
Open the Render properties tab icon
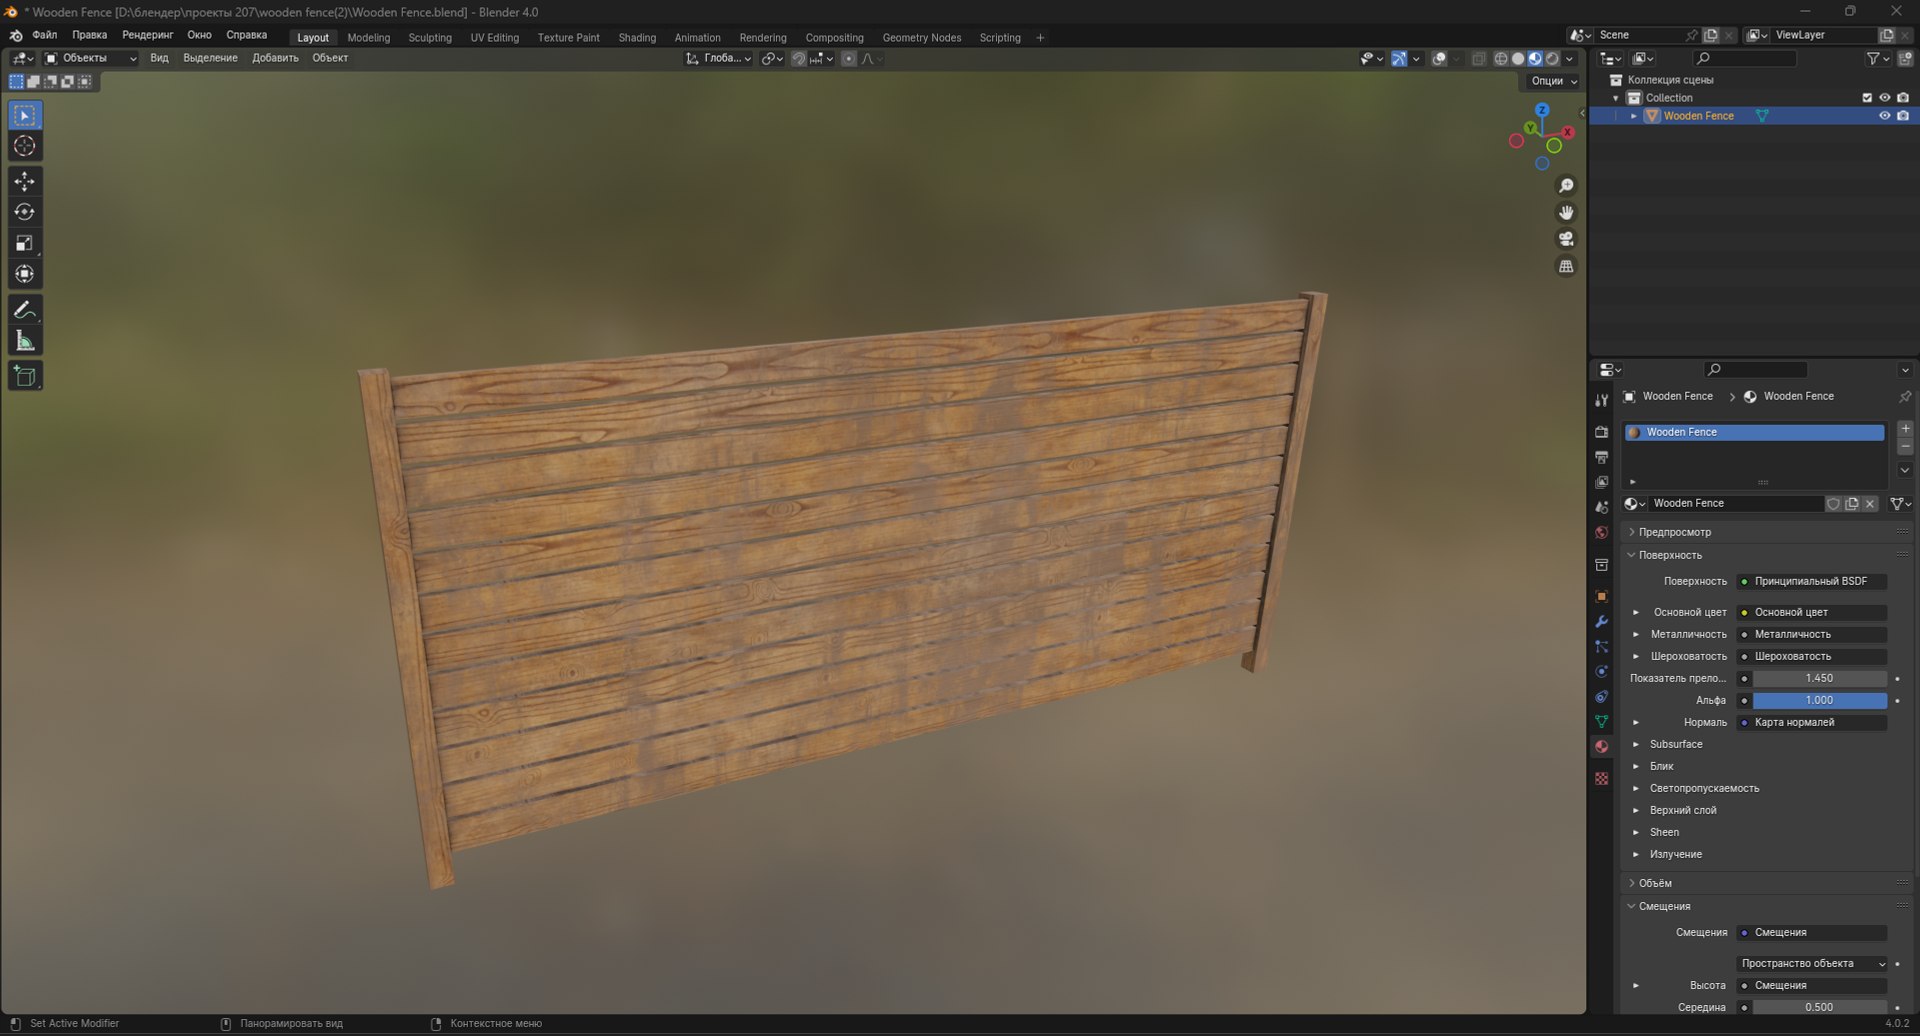(x=1602, y=432)
